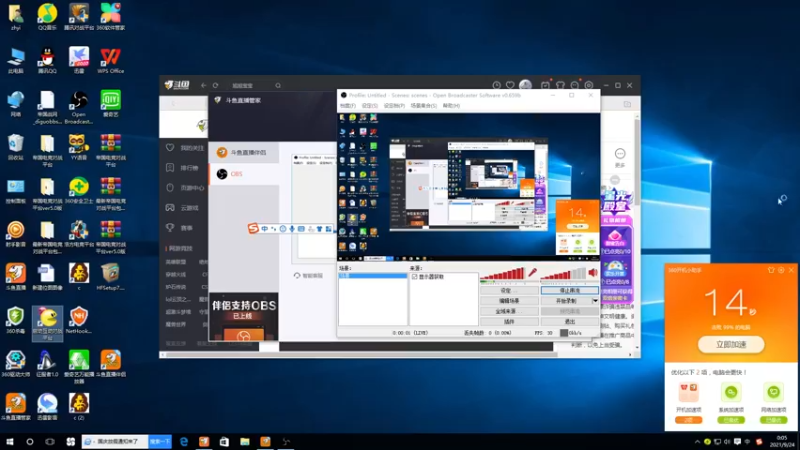The width and height of the screenshot is (800, 450).
Task: Toggle Sogou Chinese/English input mode
Action: tap(264, 229)
